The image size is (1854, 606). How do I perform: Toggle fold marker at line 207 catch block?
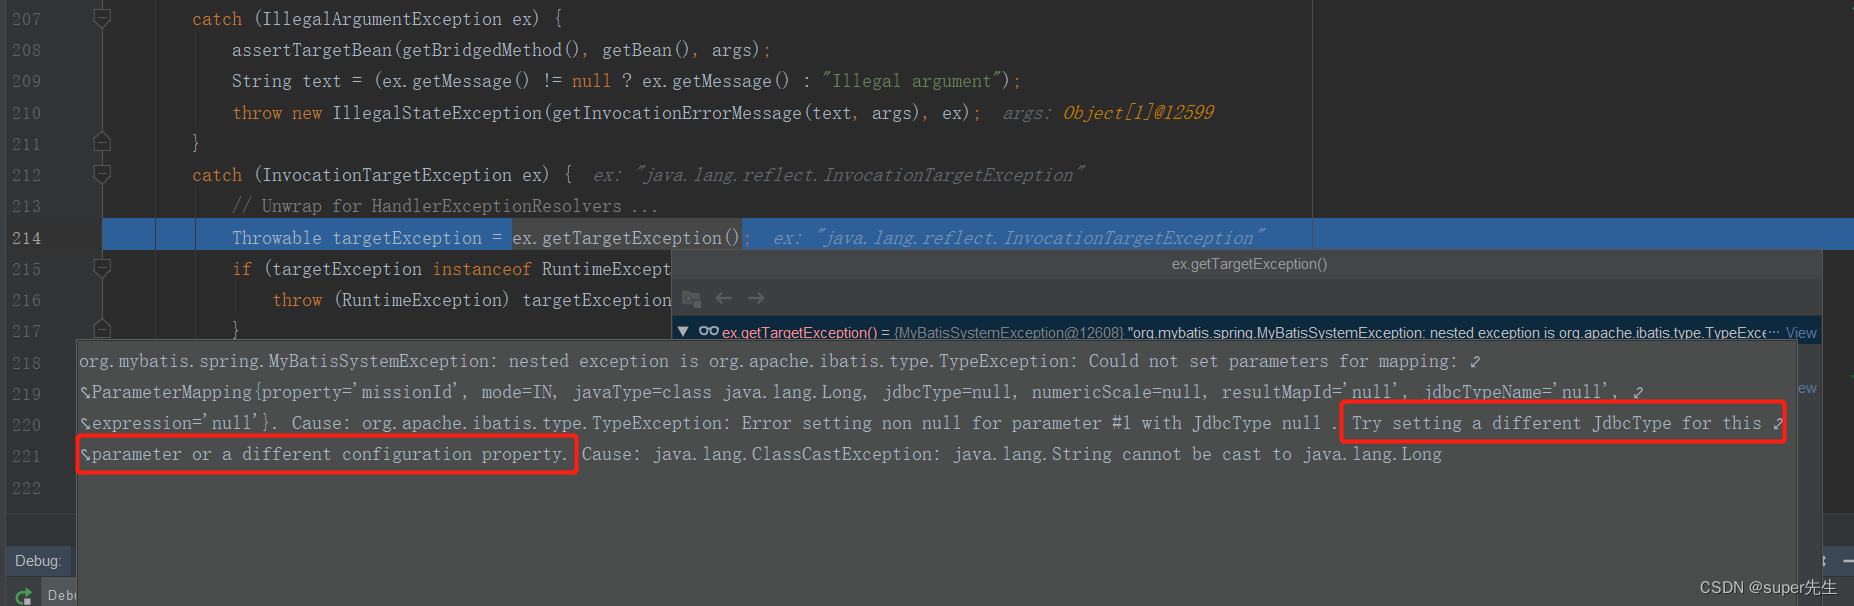click(x=102, y=18)
